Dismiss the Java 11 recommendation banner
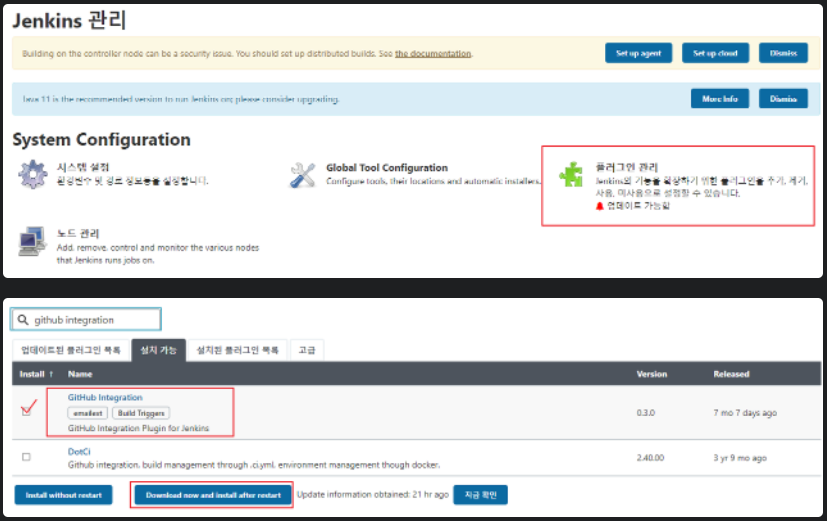 (x=783, y=98)
